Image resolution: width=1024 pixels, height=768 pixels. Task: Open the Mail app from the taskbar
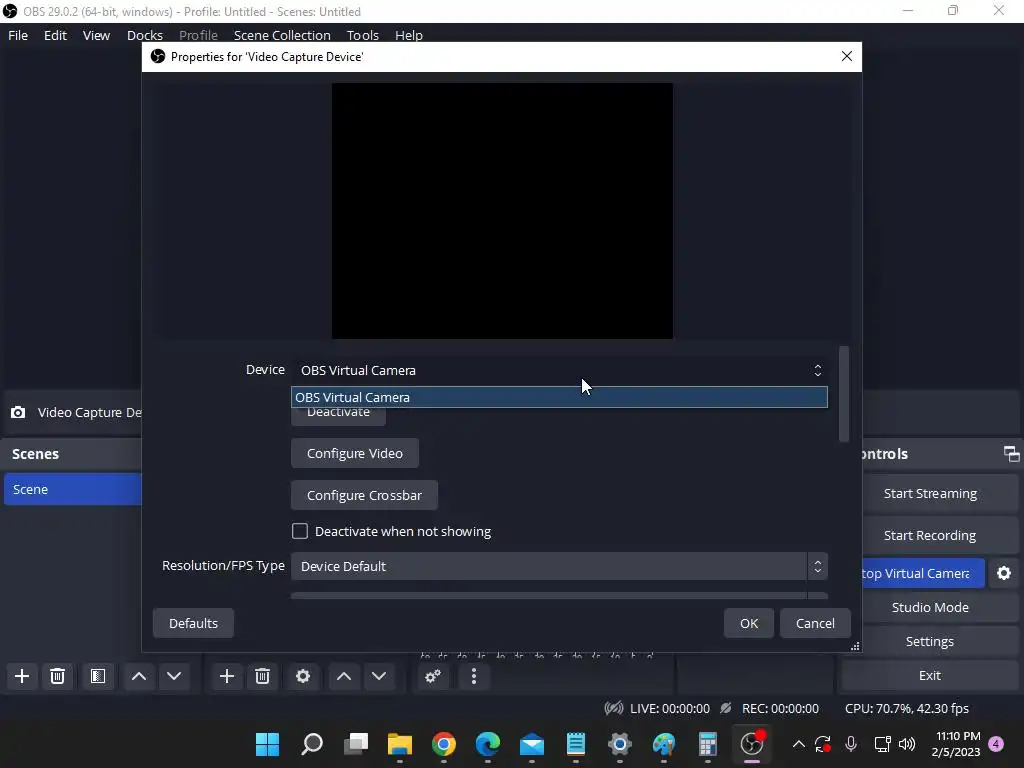532,744
